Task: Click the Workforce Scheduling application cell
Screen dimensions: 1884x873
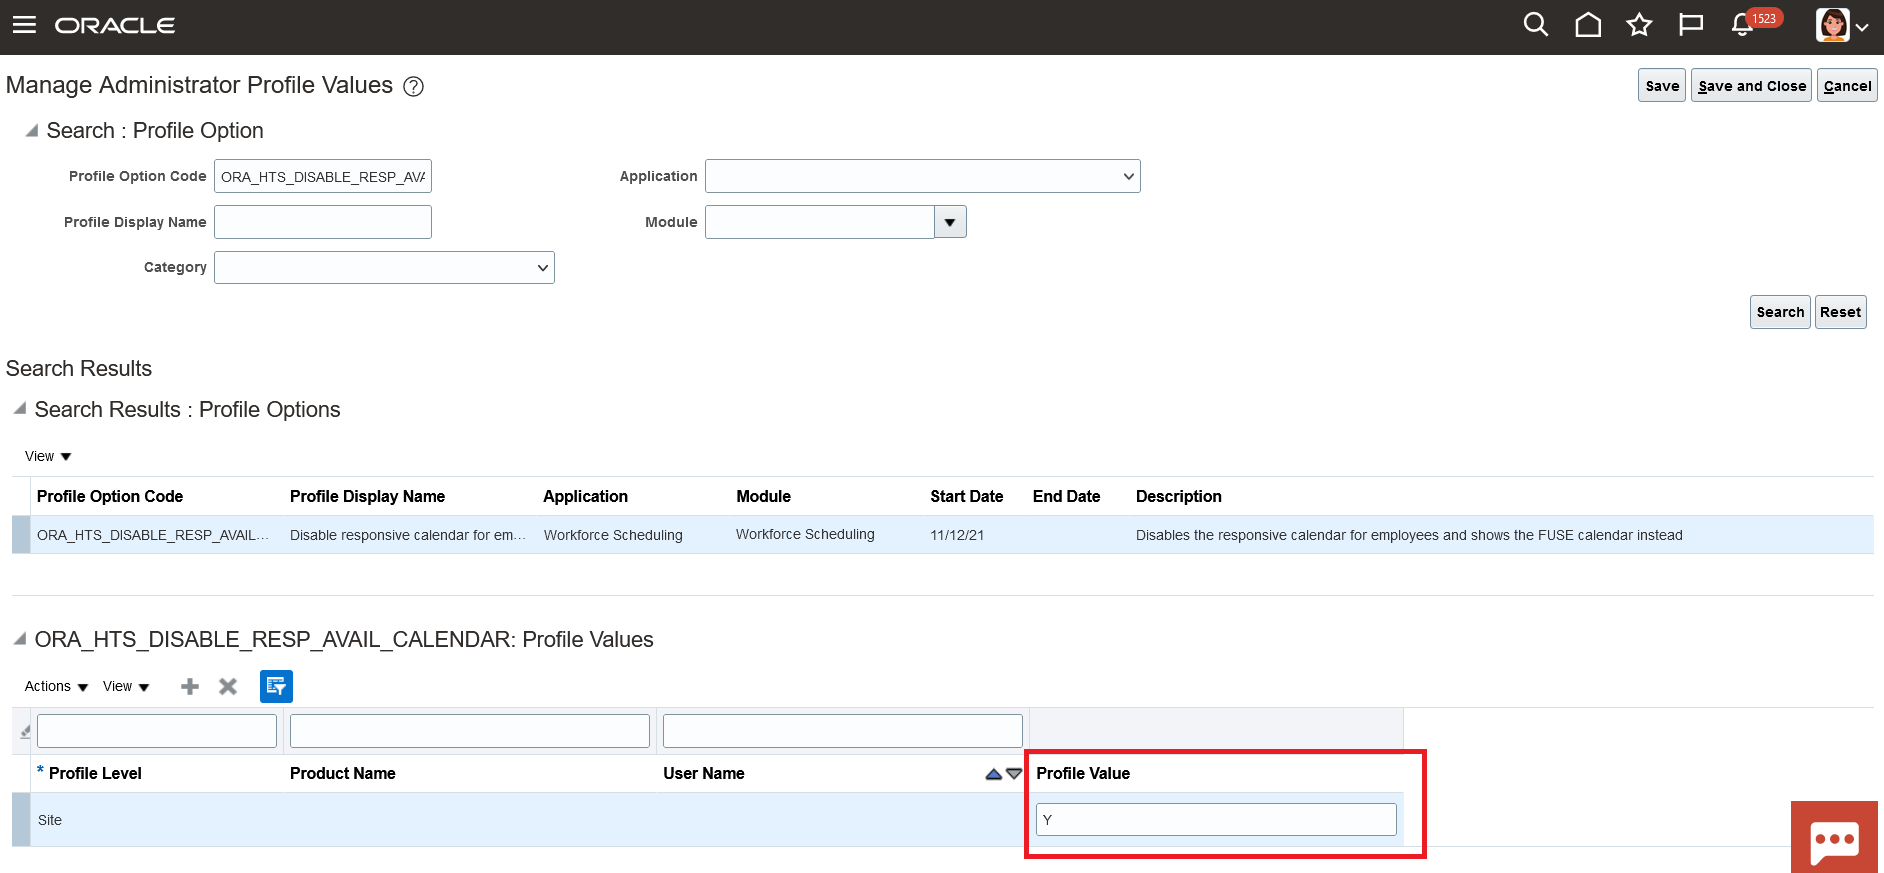Action: 613,535
